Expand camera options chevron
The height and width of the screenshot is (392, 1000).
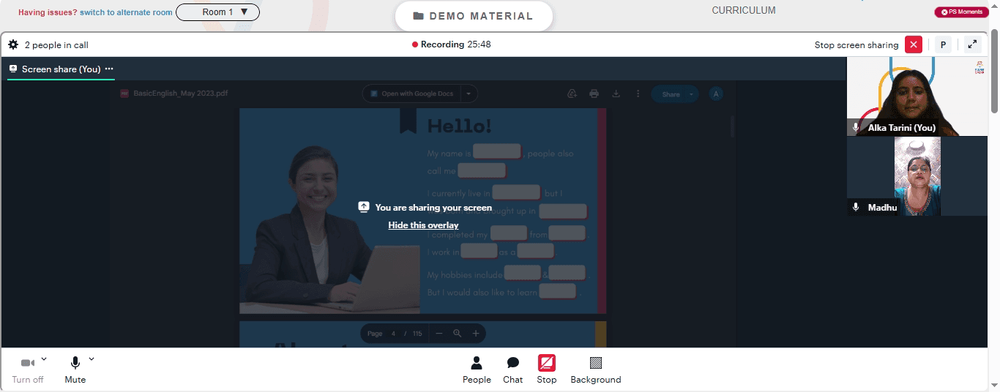(44, 359)
